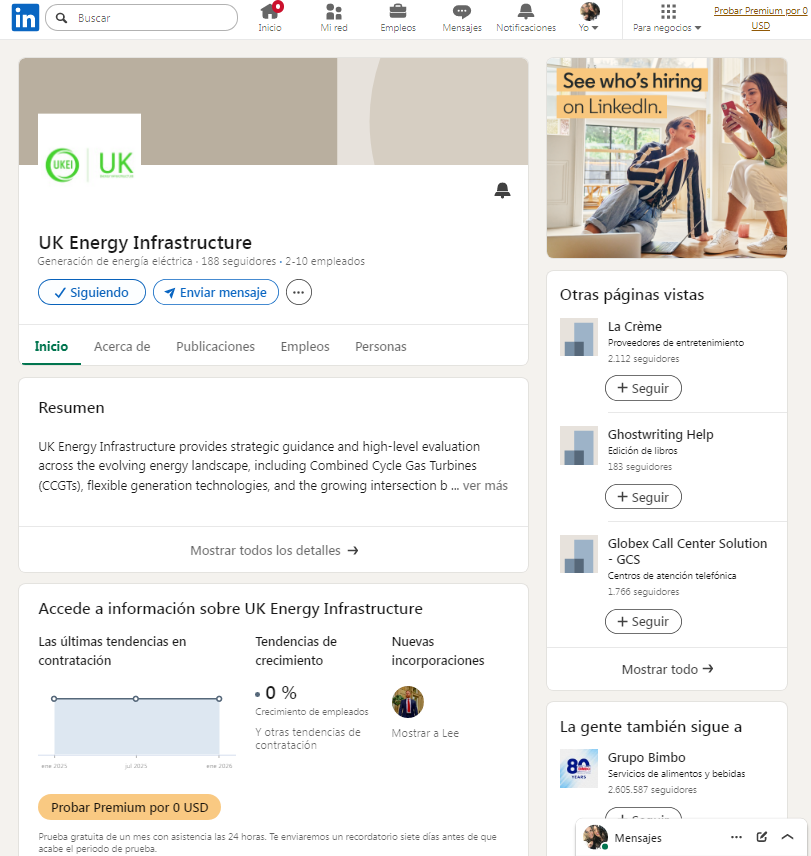Expand Para negocios apps menu

(667, 18)
